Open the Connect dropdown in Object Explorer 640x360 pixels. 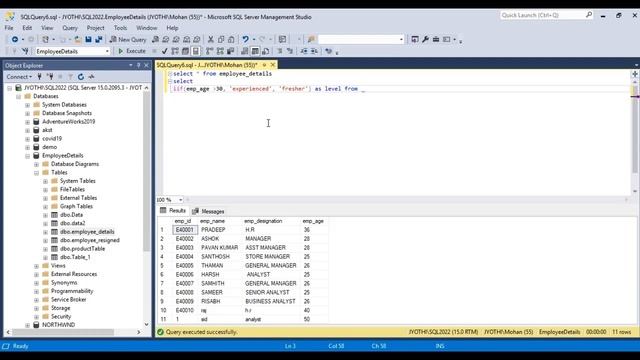(19, 77)
